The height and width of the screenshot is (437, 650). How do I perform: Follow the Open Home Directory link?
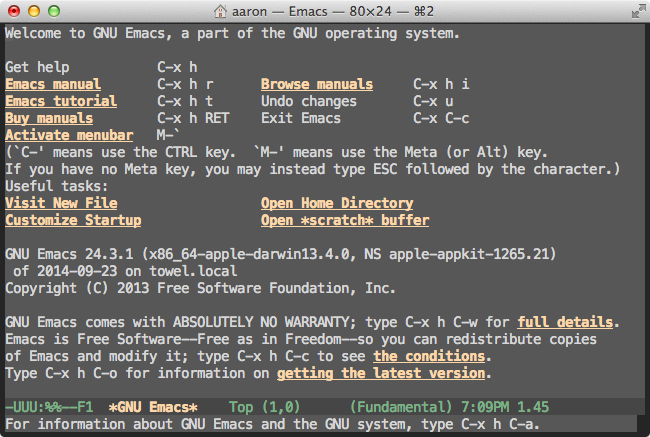[337, 203]
